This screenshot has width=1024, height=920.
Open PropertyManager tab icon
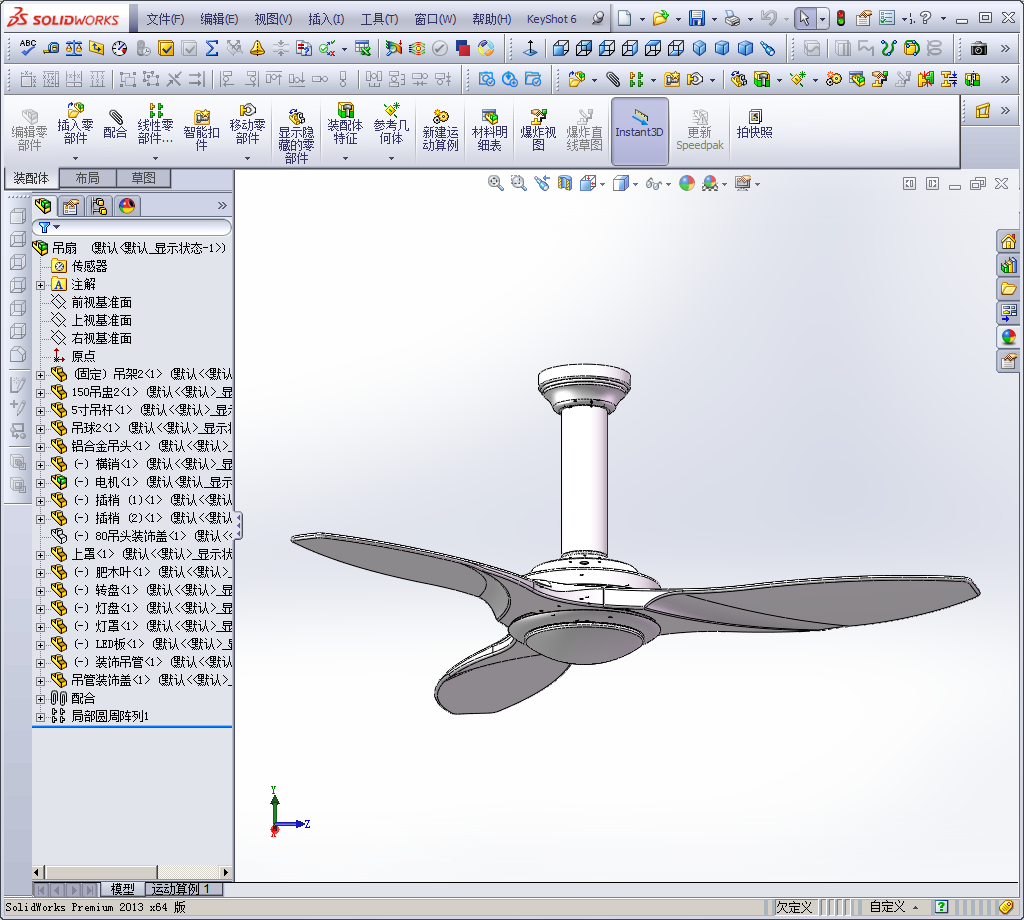[71, 206]
